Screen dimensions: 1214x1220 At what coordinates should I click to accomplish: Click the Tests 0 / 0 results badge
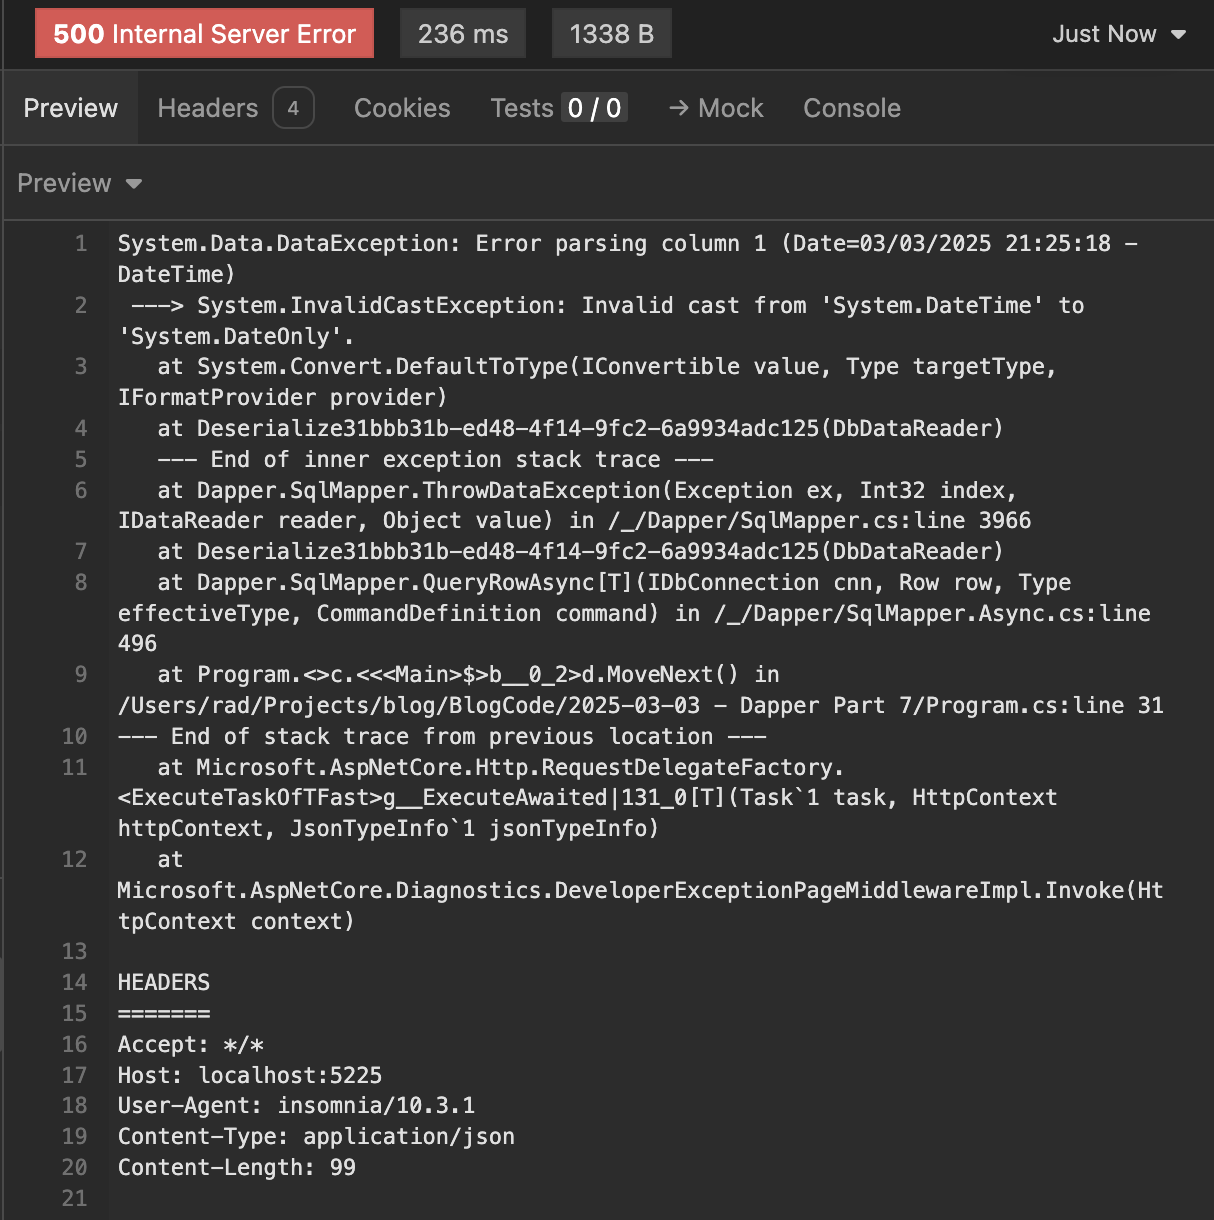594,108
